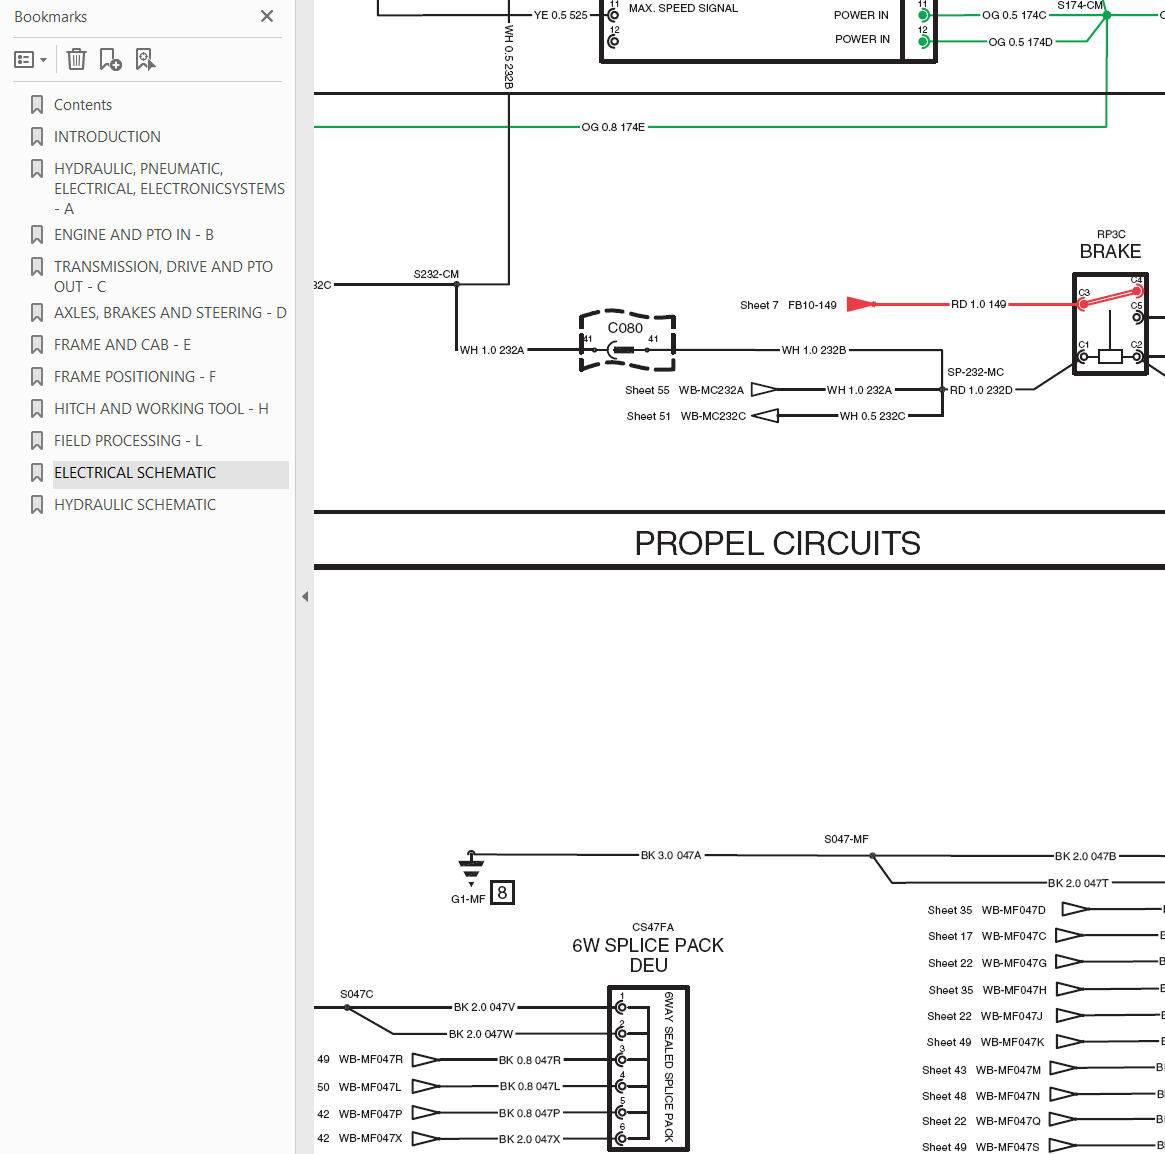Click bookmark icon beside HITCH AND WORKING TOOL
The image size is (1165, 1154).
click(x=36, y=409)
